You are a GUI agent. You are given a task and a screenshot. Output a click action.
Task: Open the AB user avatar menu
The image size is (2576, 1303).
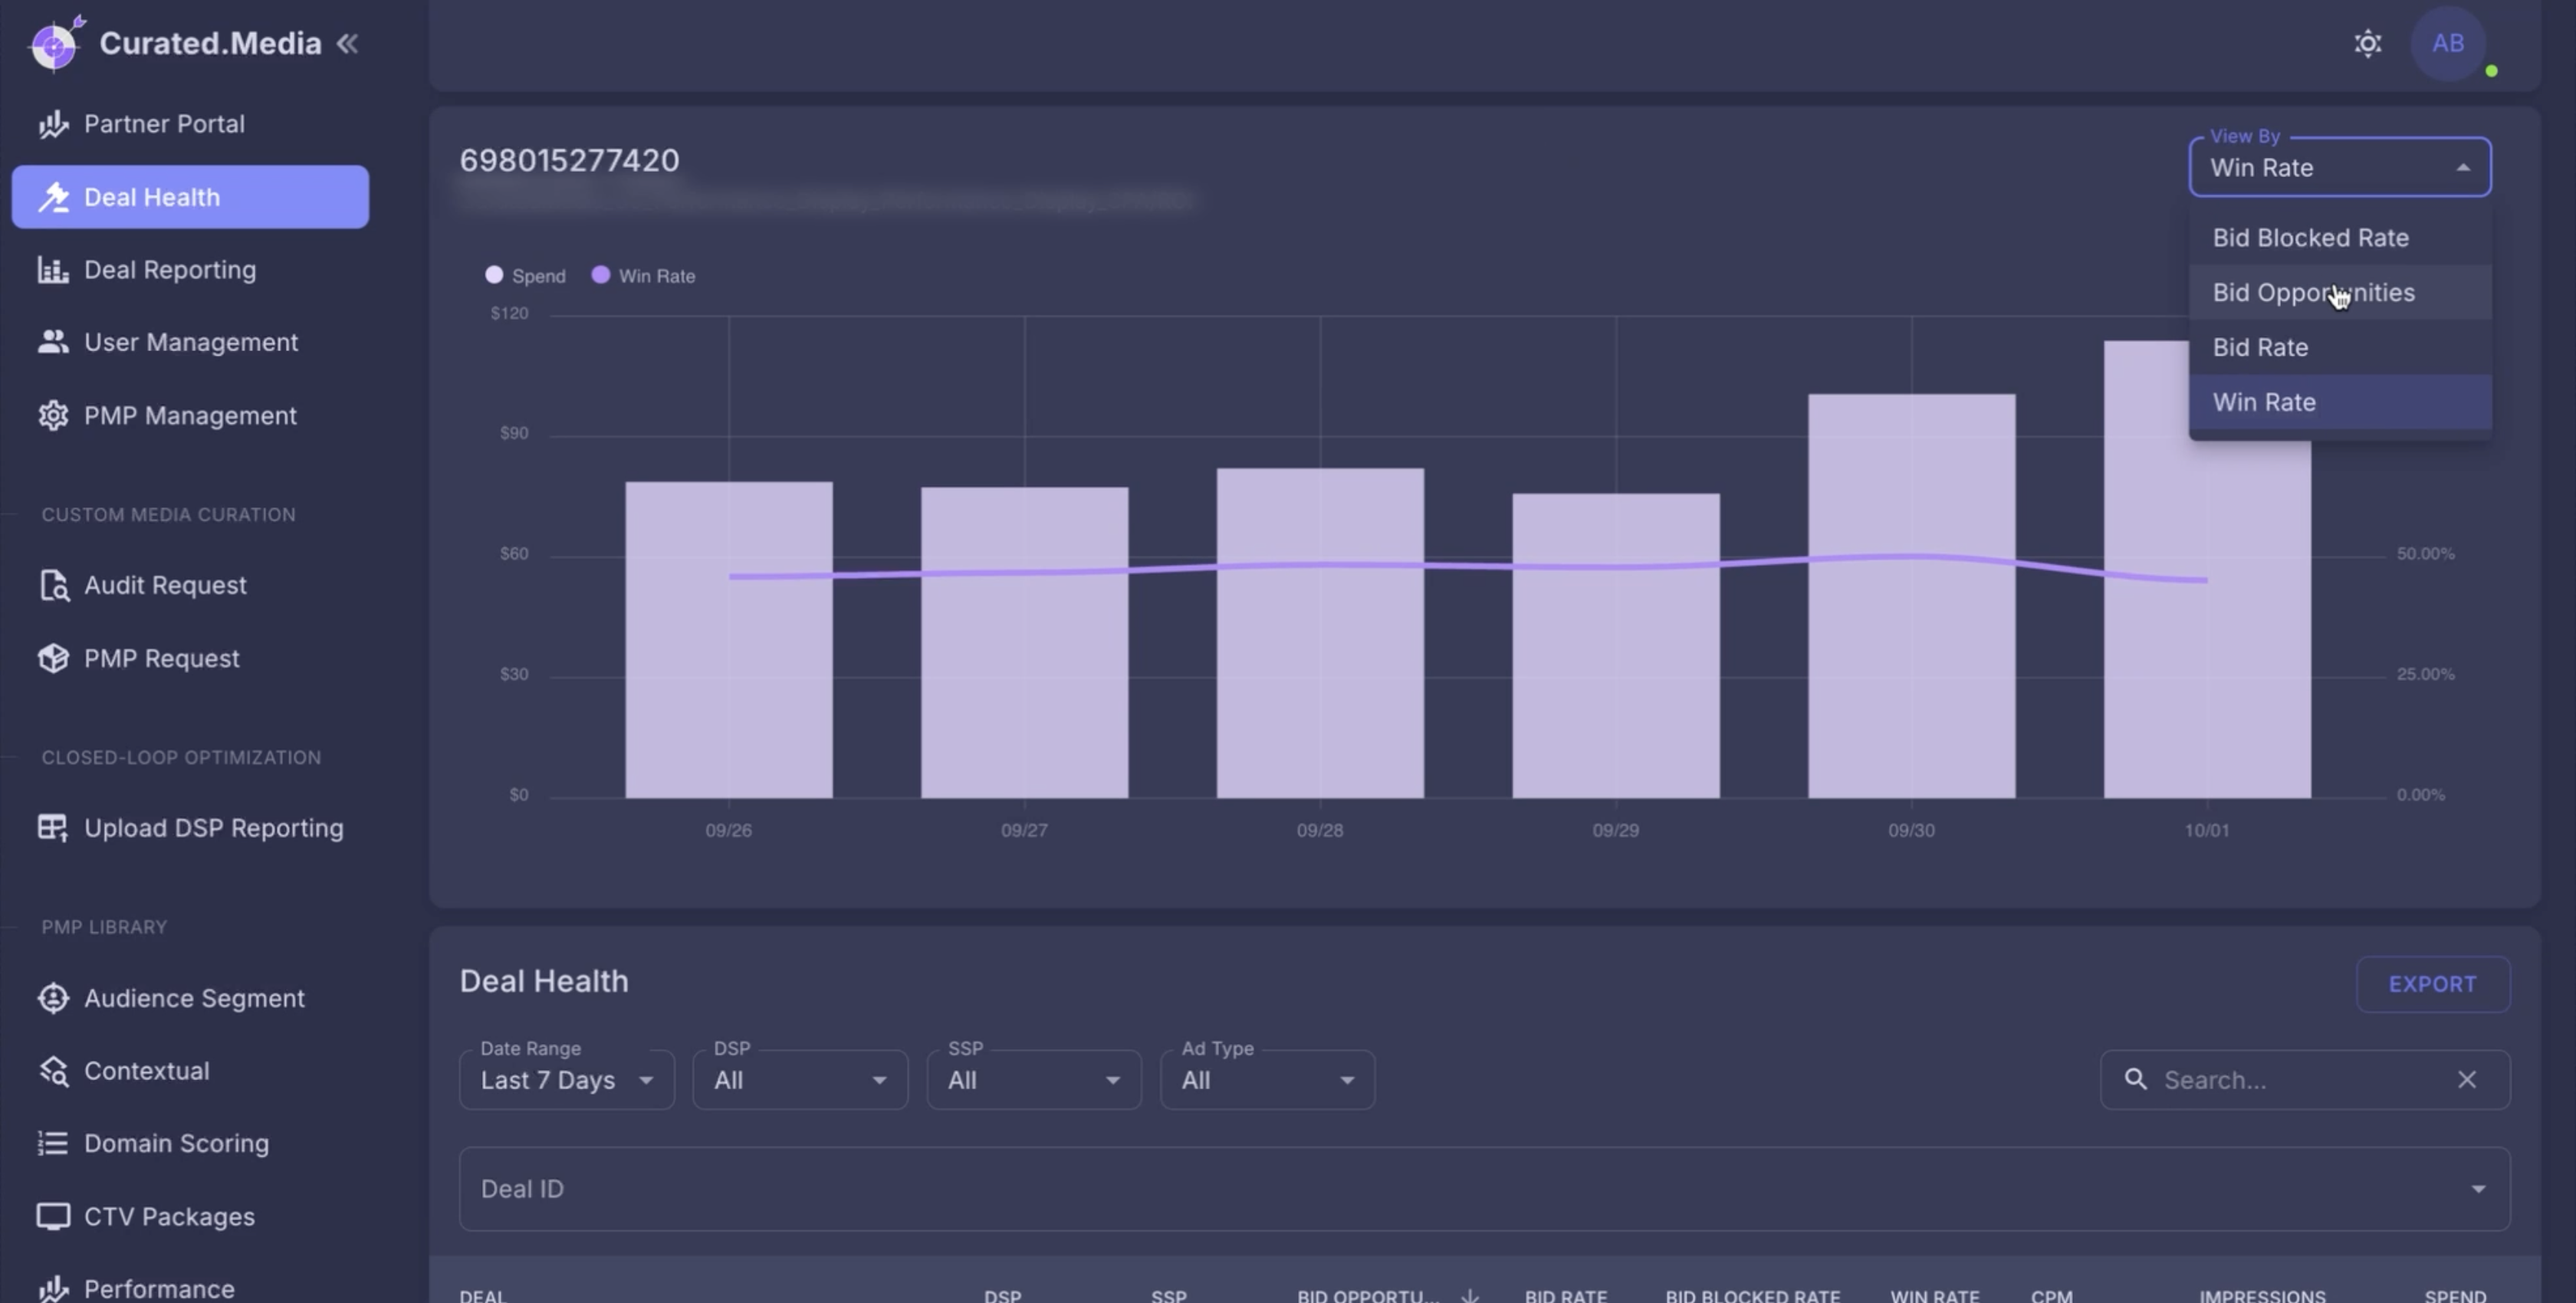tap(2447, 43)
